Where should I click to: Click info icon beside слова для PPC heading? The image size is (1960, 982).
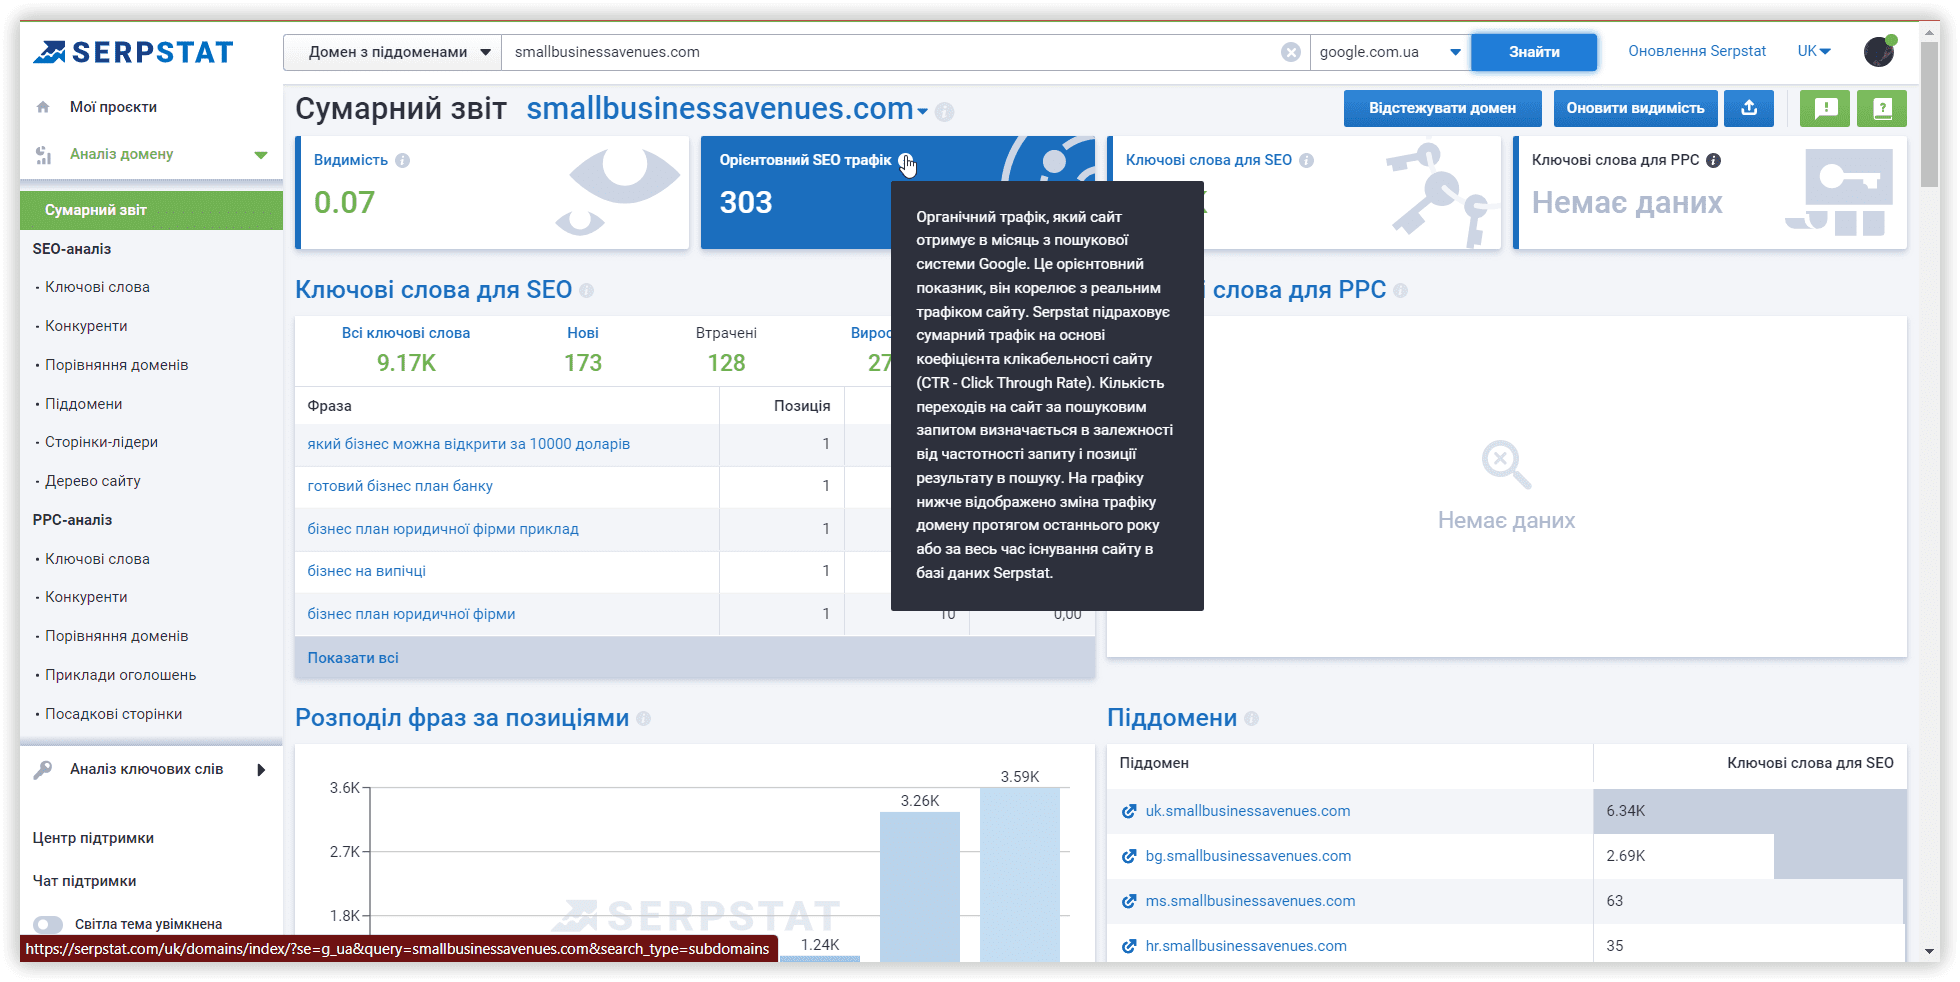point(1400,291)
